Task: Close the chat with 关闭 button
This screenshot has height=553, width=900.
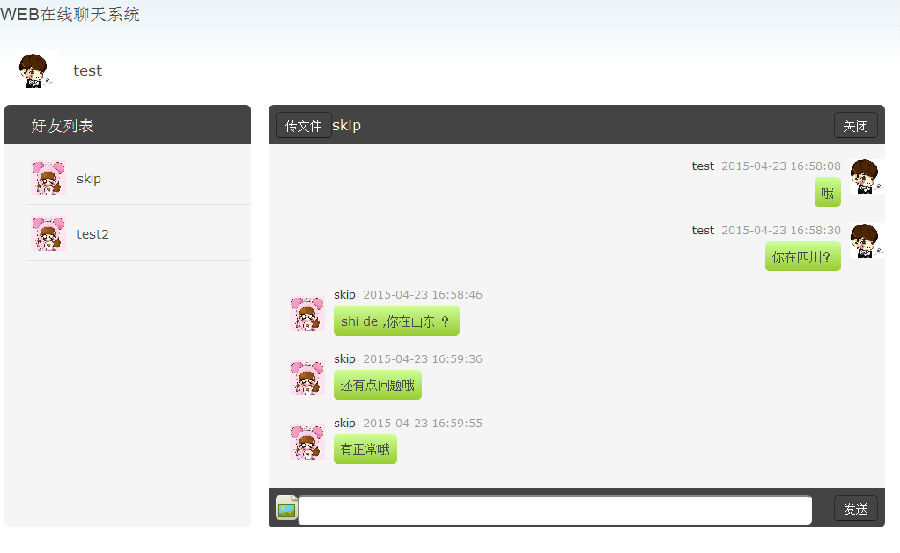Action: point(855,125)
